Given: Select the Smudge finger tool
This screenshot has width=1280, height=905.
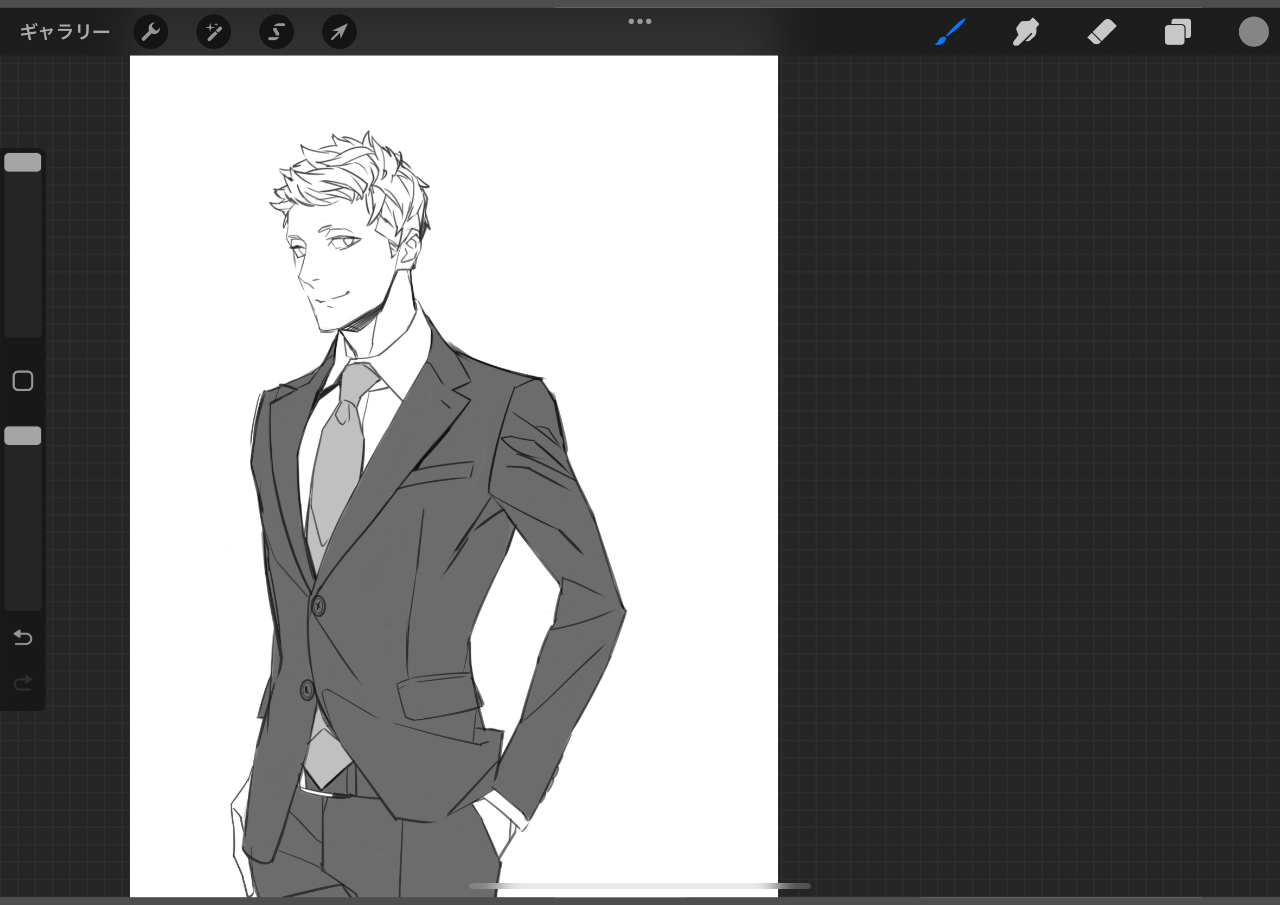Looking at the screenshot, I should [1025, 32].
